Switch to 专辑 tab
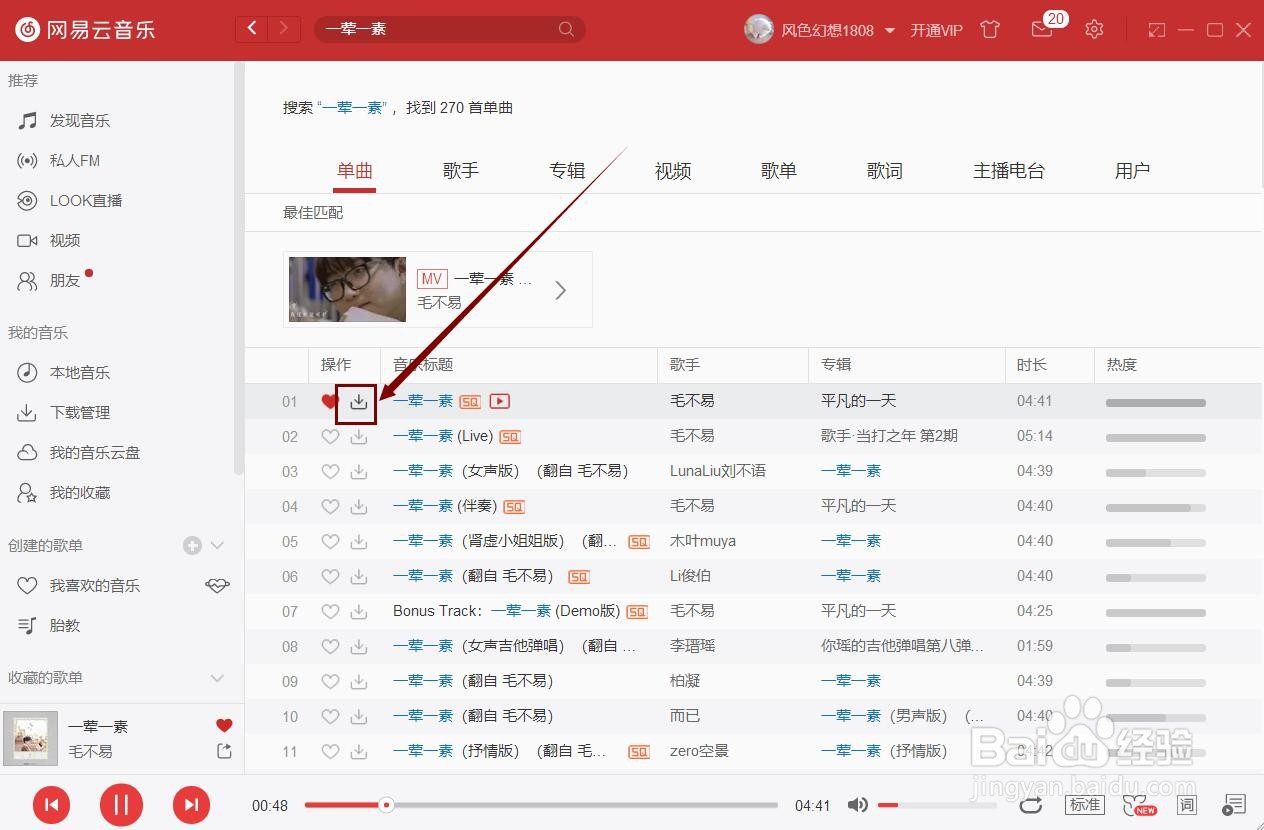Screen dimensions: 1264x830 coord(567,171)
